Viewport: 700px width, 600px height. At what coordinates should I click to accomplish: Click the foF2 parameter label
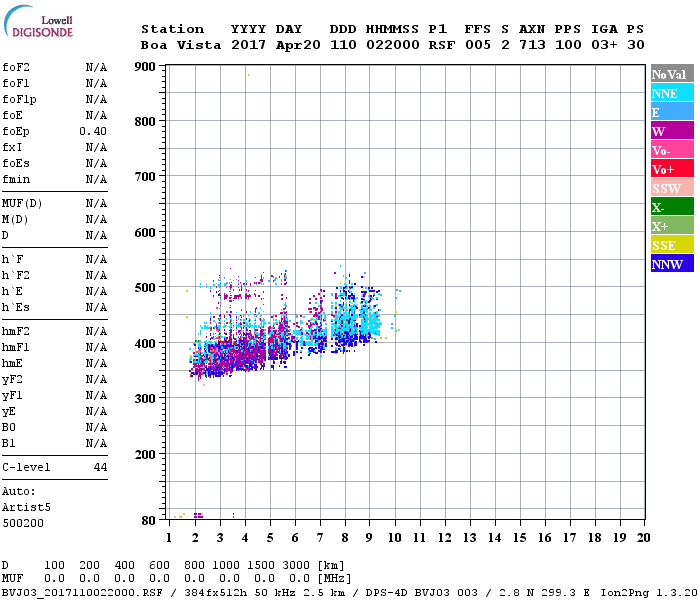point(16,67)
